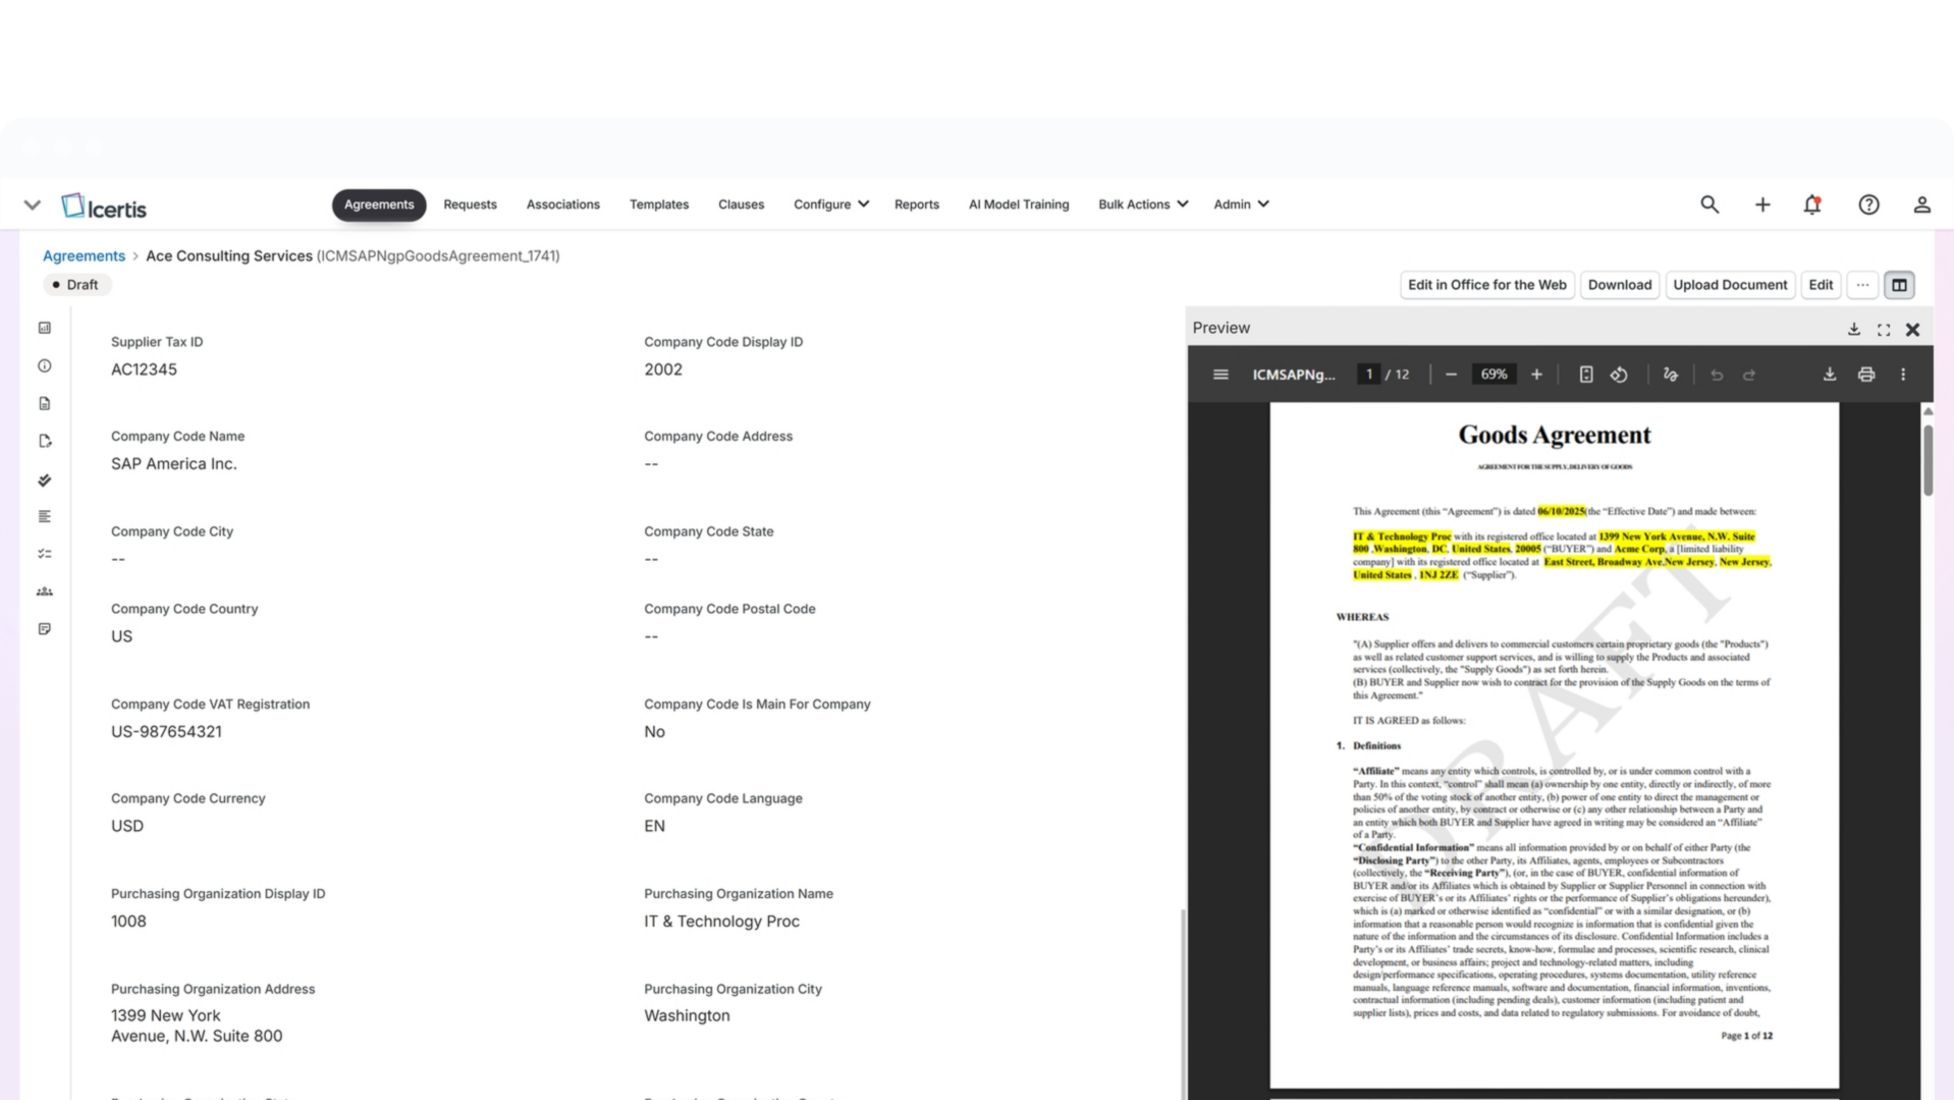Open the notifications bell

[x=1812, y=205]
